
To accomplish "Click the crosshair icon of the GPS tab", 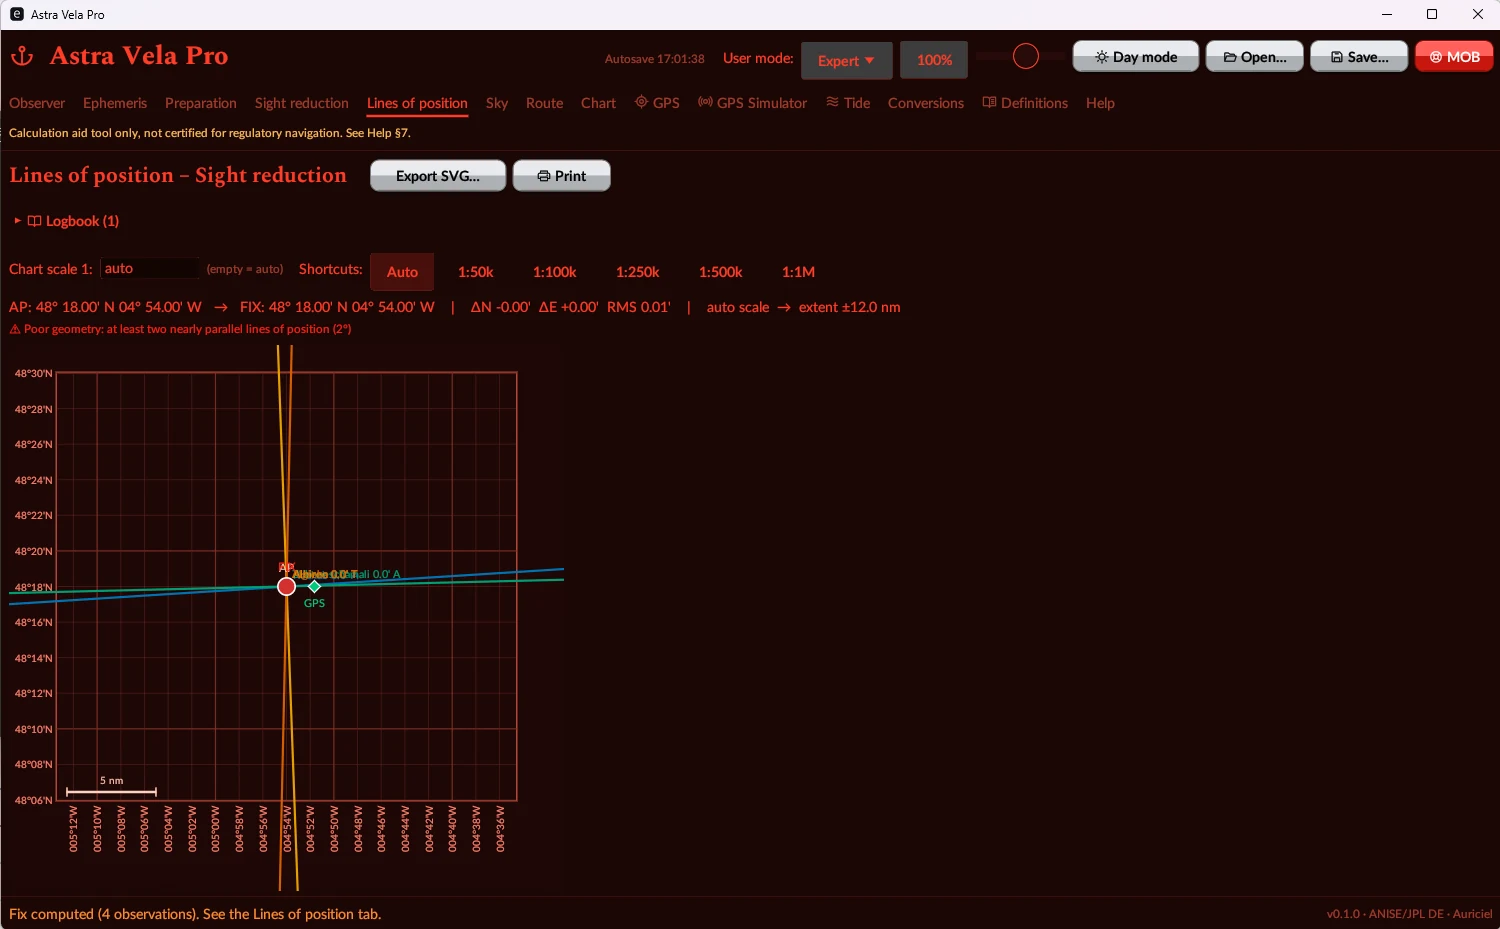I will click(641, 102).
